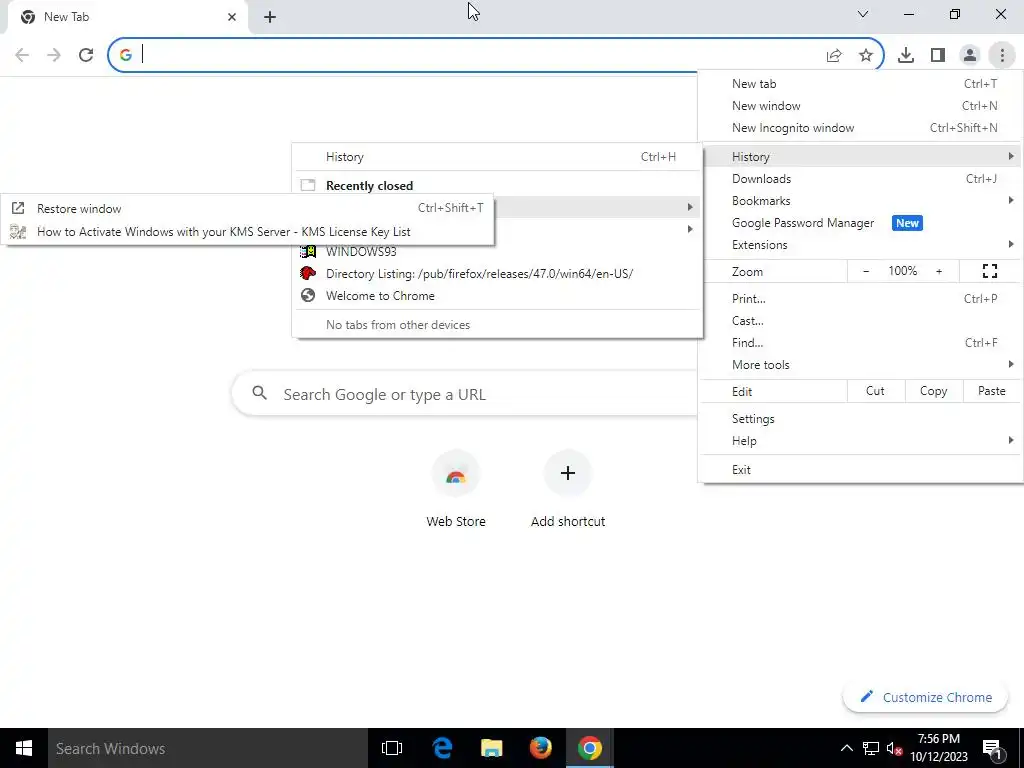Click the Recently closed header
1024x768 pixels.
[x=370, y=185]
